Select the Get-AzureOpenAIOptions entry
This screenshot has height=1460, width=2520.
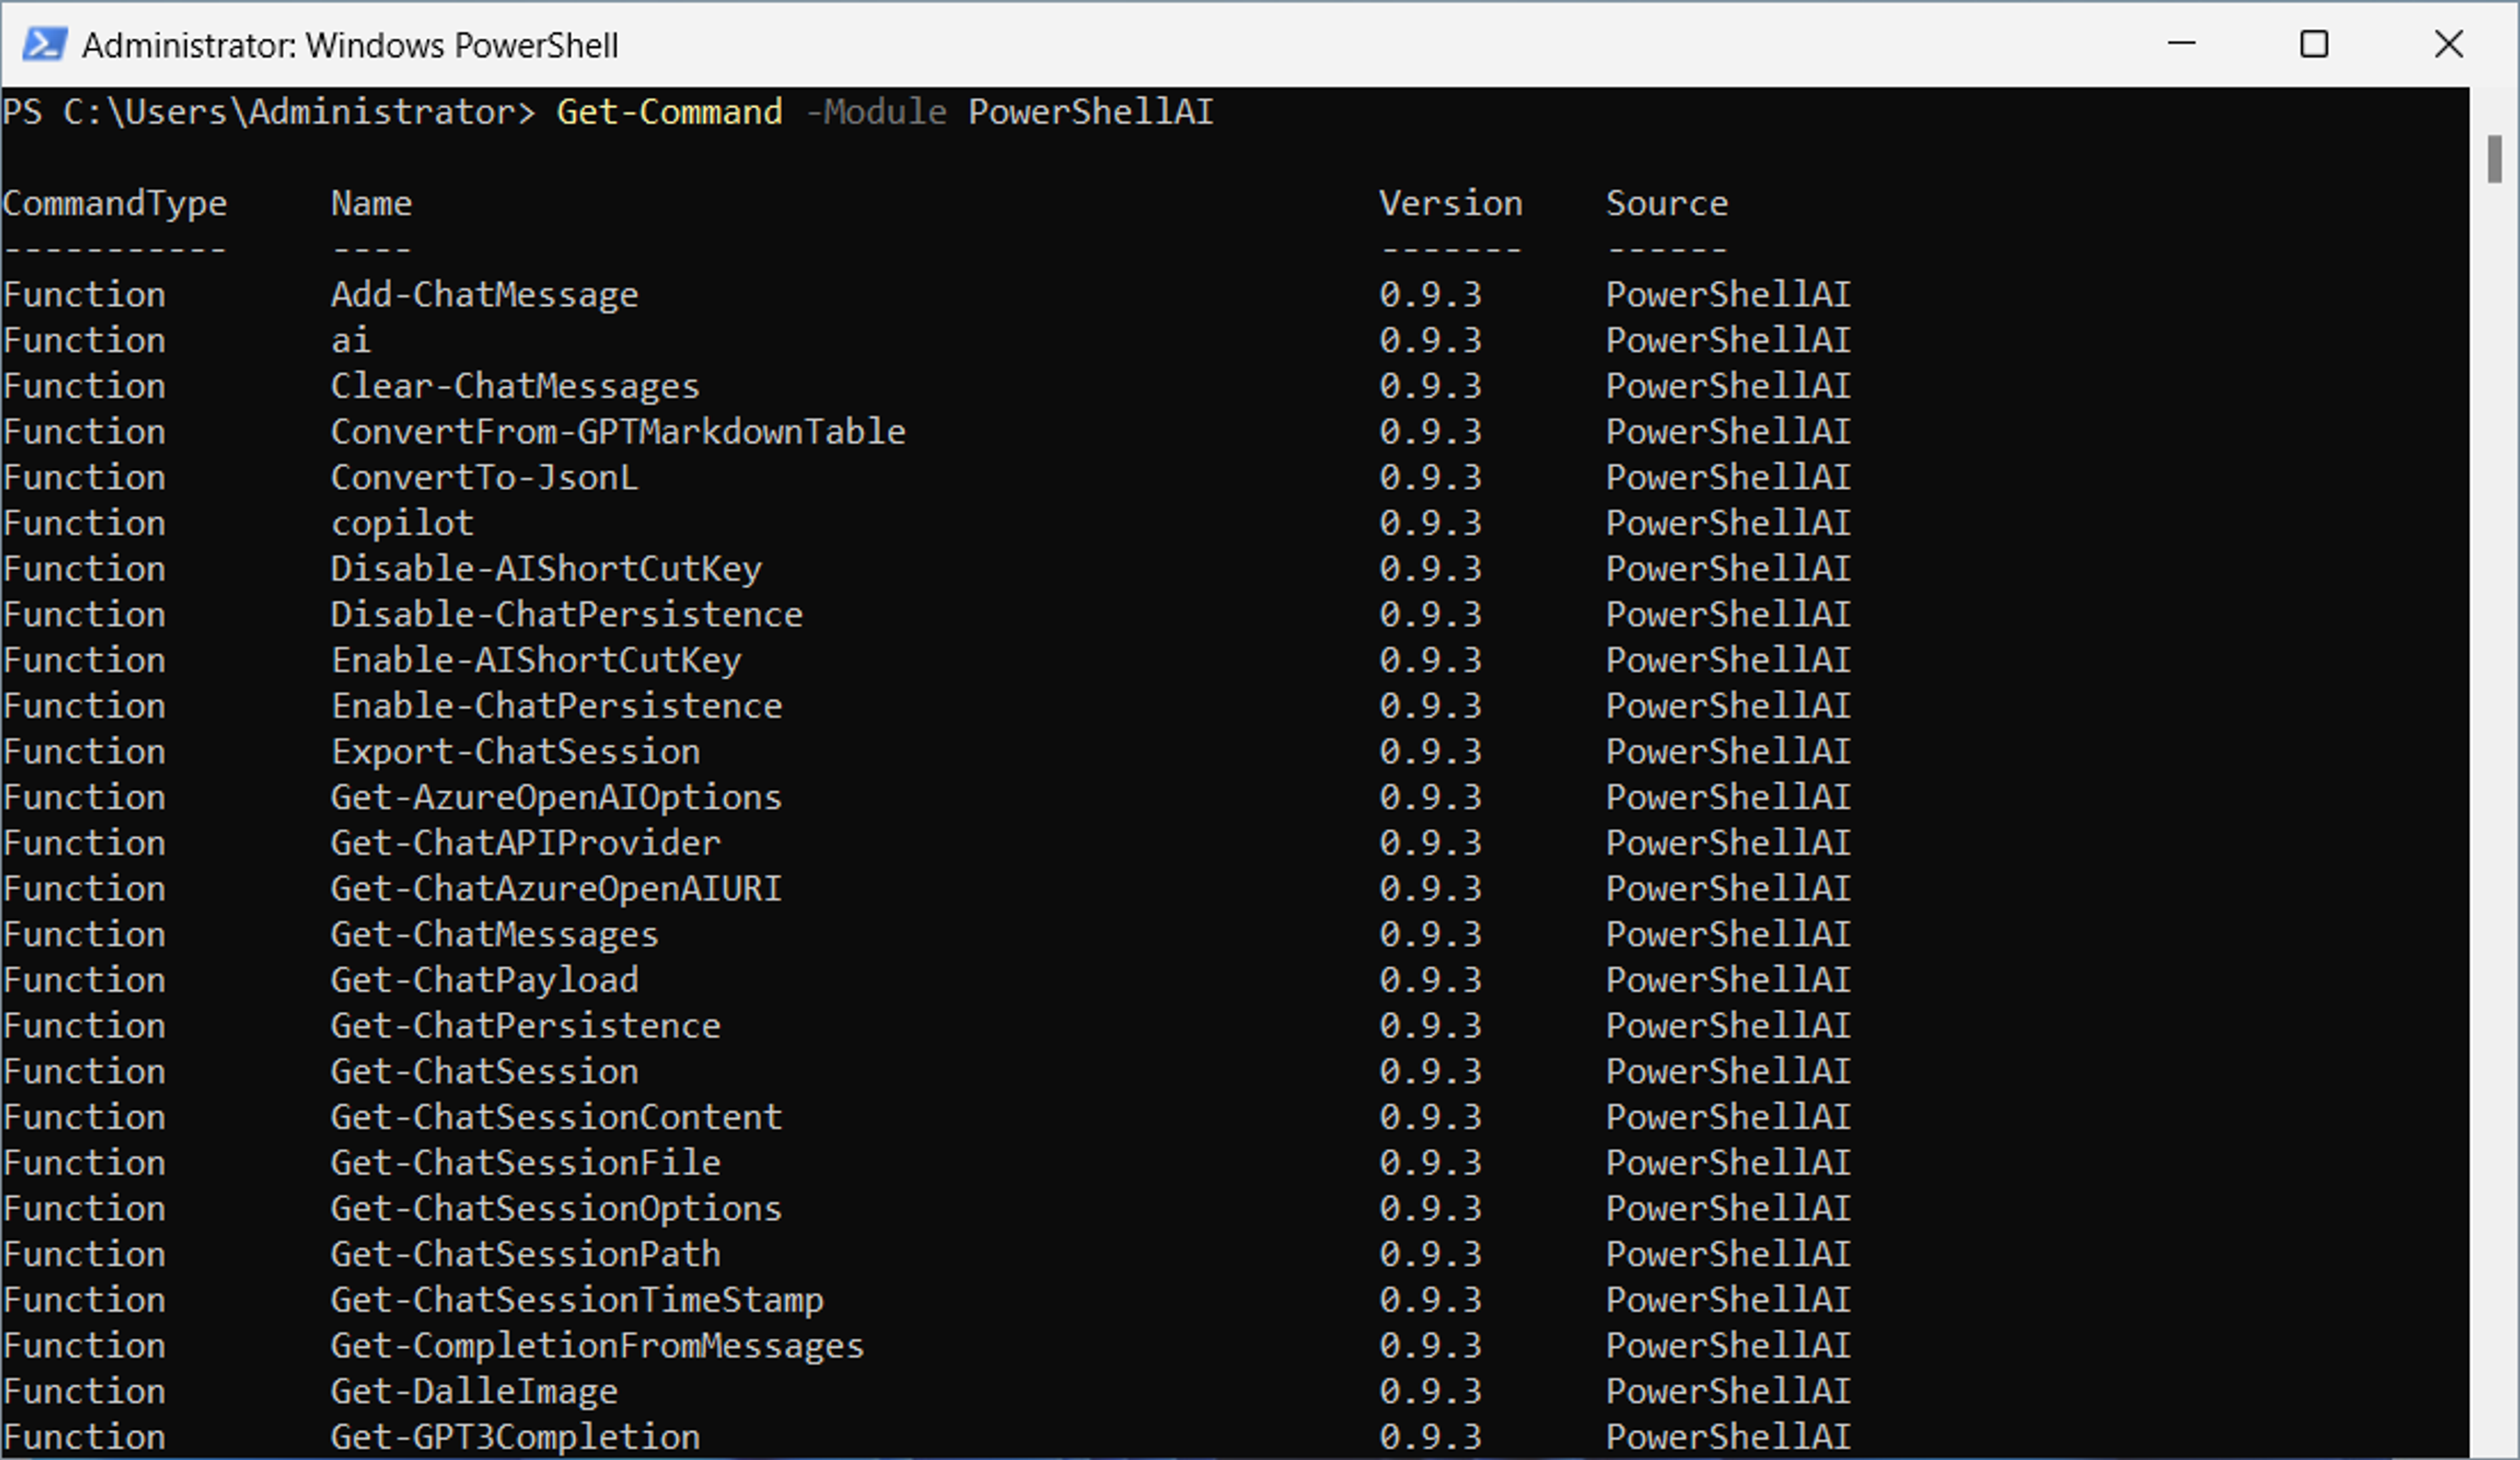(x=556, y=798)
